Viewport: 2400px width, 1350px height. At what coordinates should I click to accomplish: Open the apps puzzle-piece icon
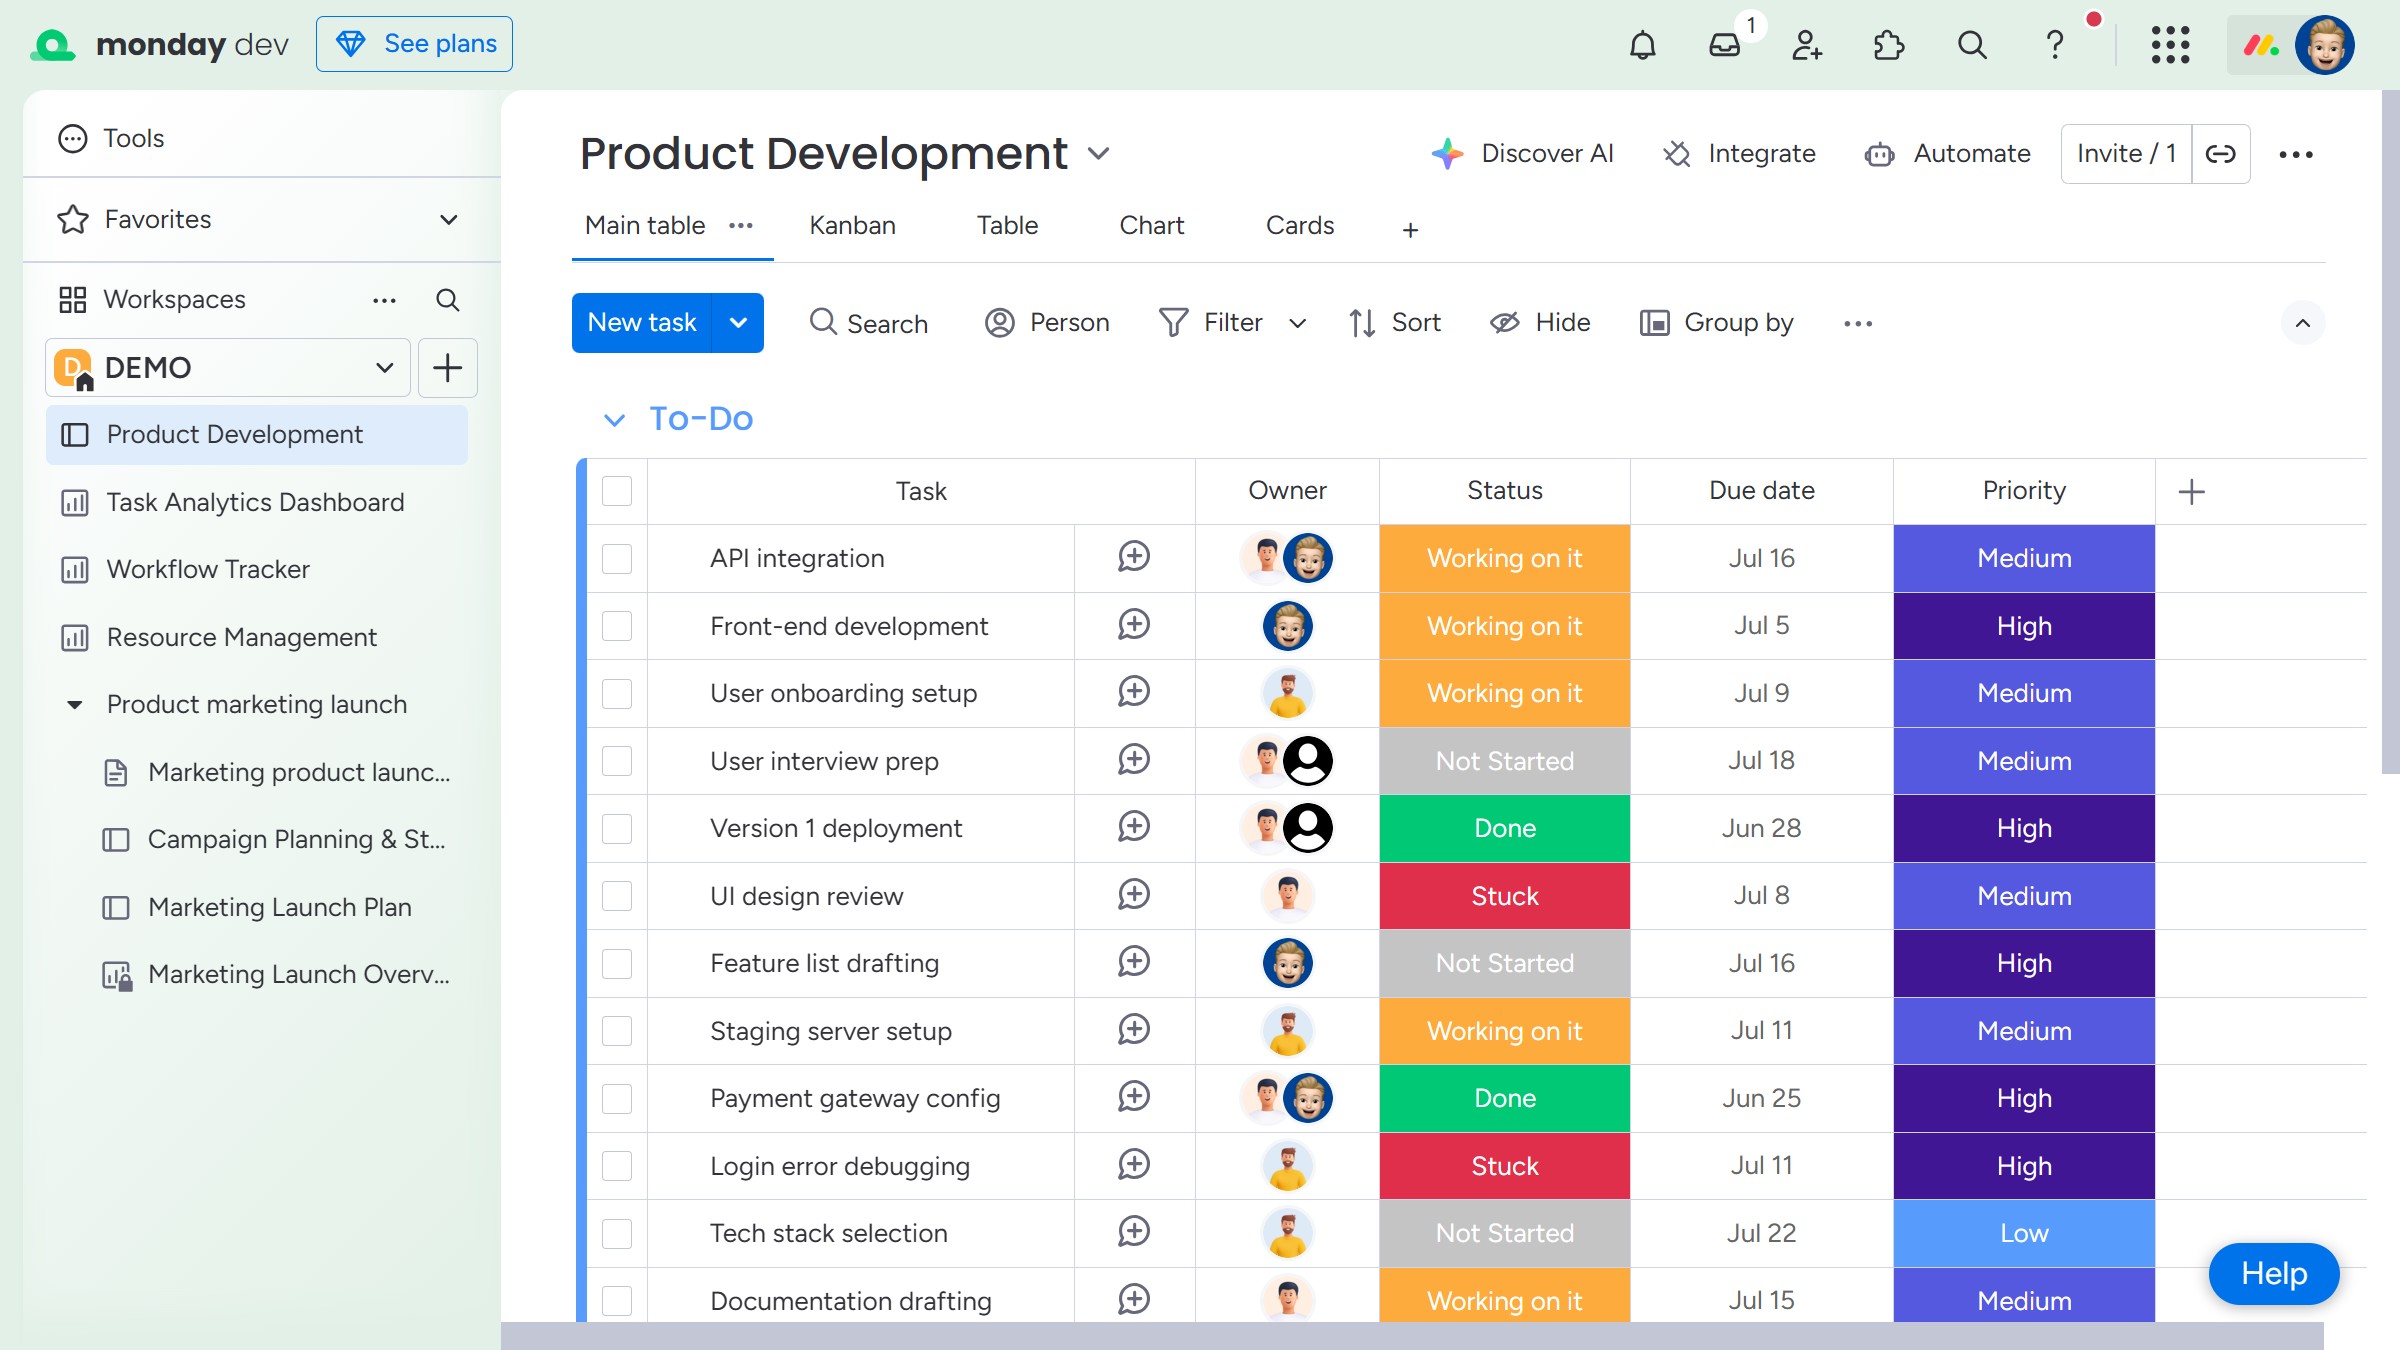1889,45
